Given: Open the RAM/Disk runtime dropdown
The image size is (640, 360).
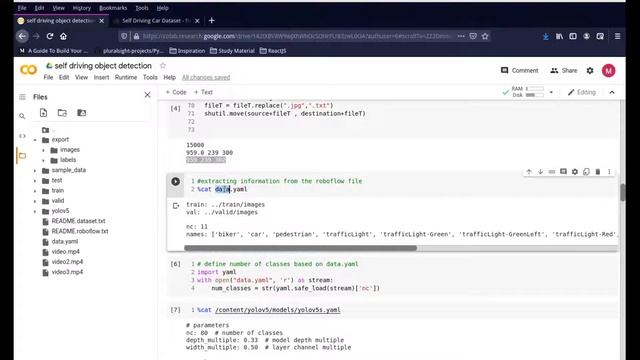Looking at the screenshot, I should coord(551,92).
